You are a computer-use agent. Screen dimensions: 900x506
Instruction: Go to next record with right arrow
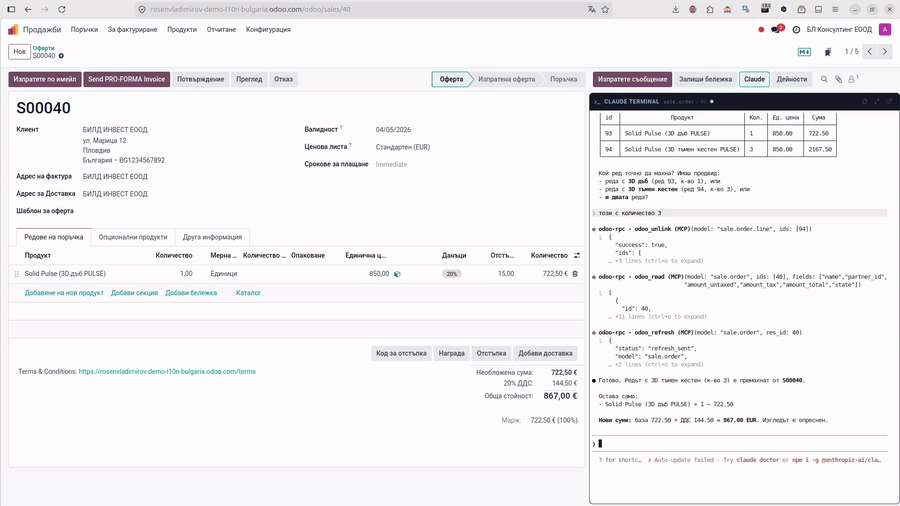[885, 52]
